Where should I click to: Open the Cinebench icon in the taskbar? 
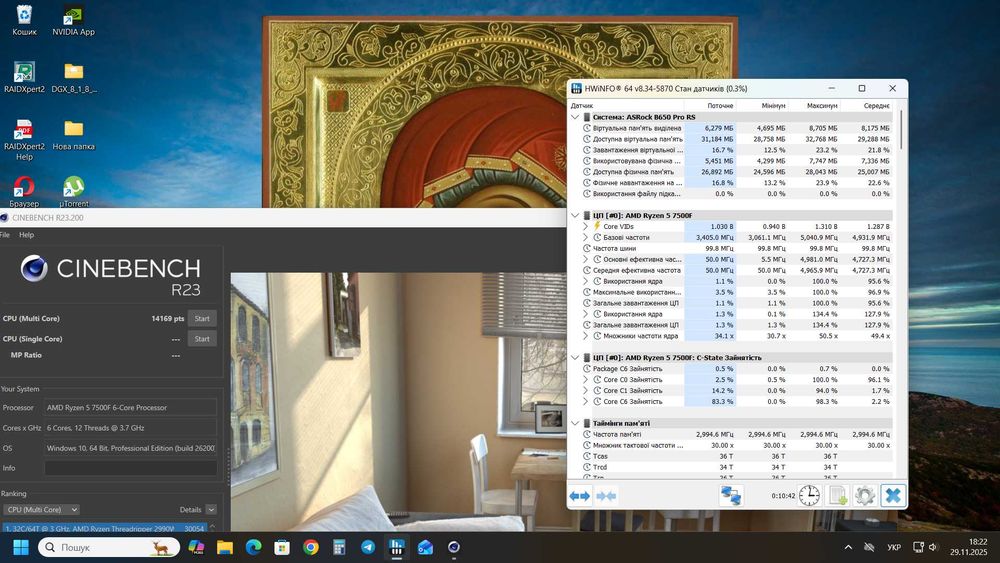[453, 547]
